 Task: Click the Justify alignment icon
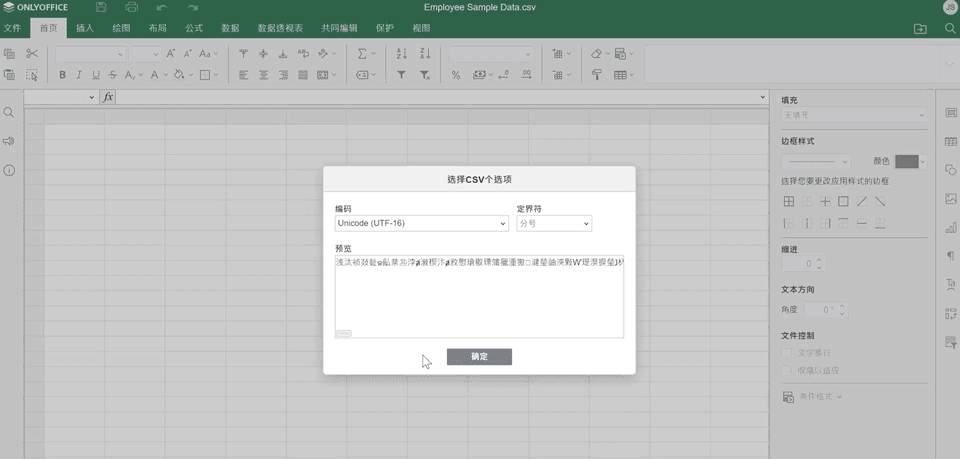coord(303,75)
